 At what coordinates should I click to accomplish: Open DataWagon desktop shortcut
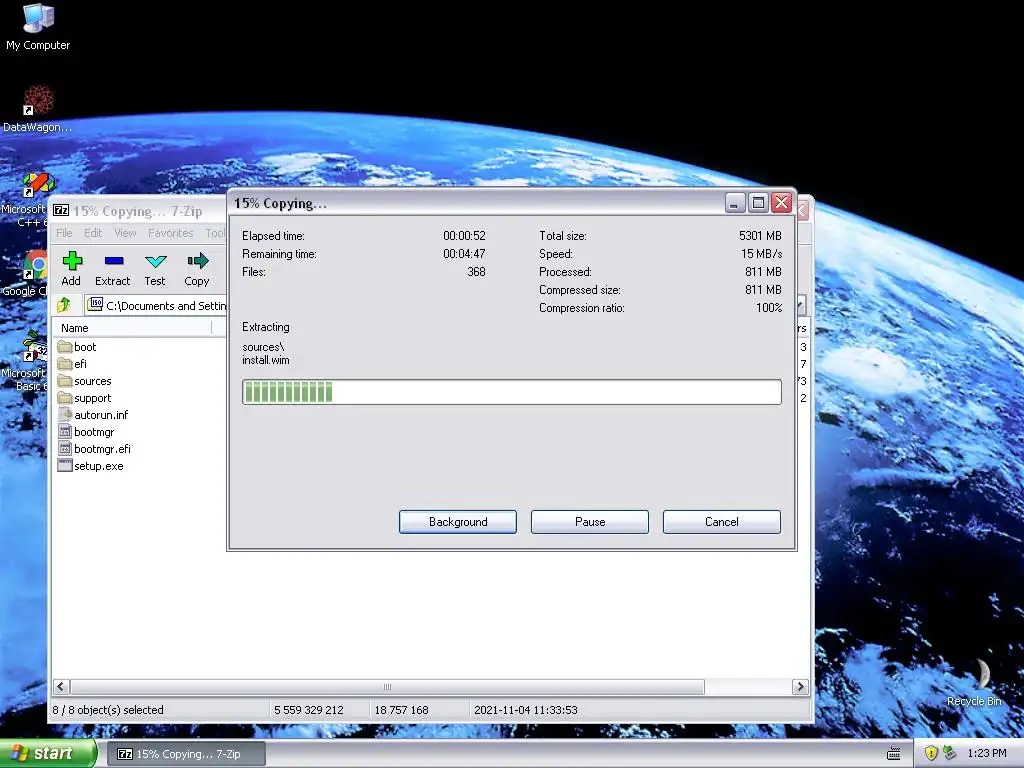click(37, 109)
